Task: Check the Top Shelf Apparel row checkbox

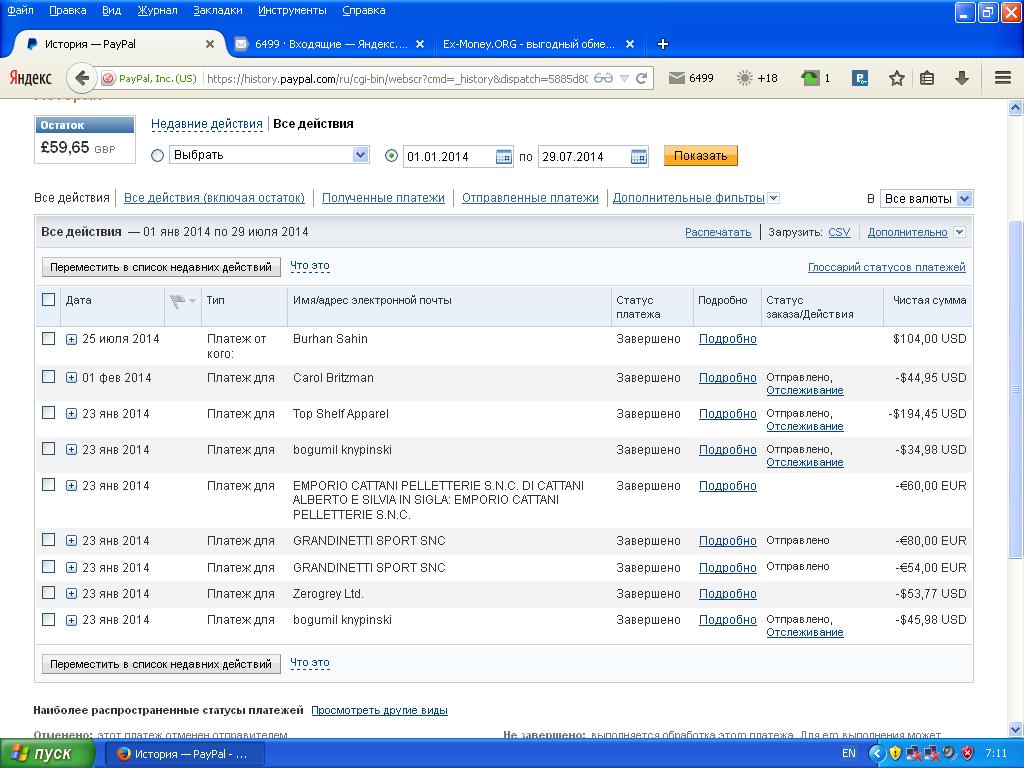Action: click(48, 413)
